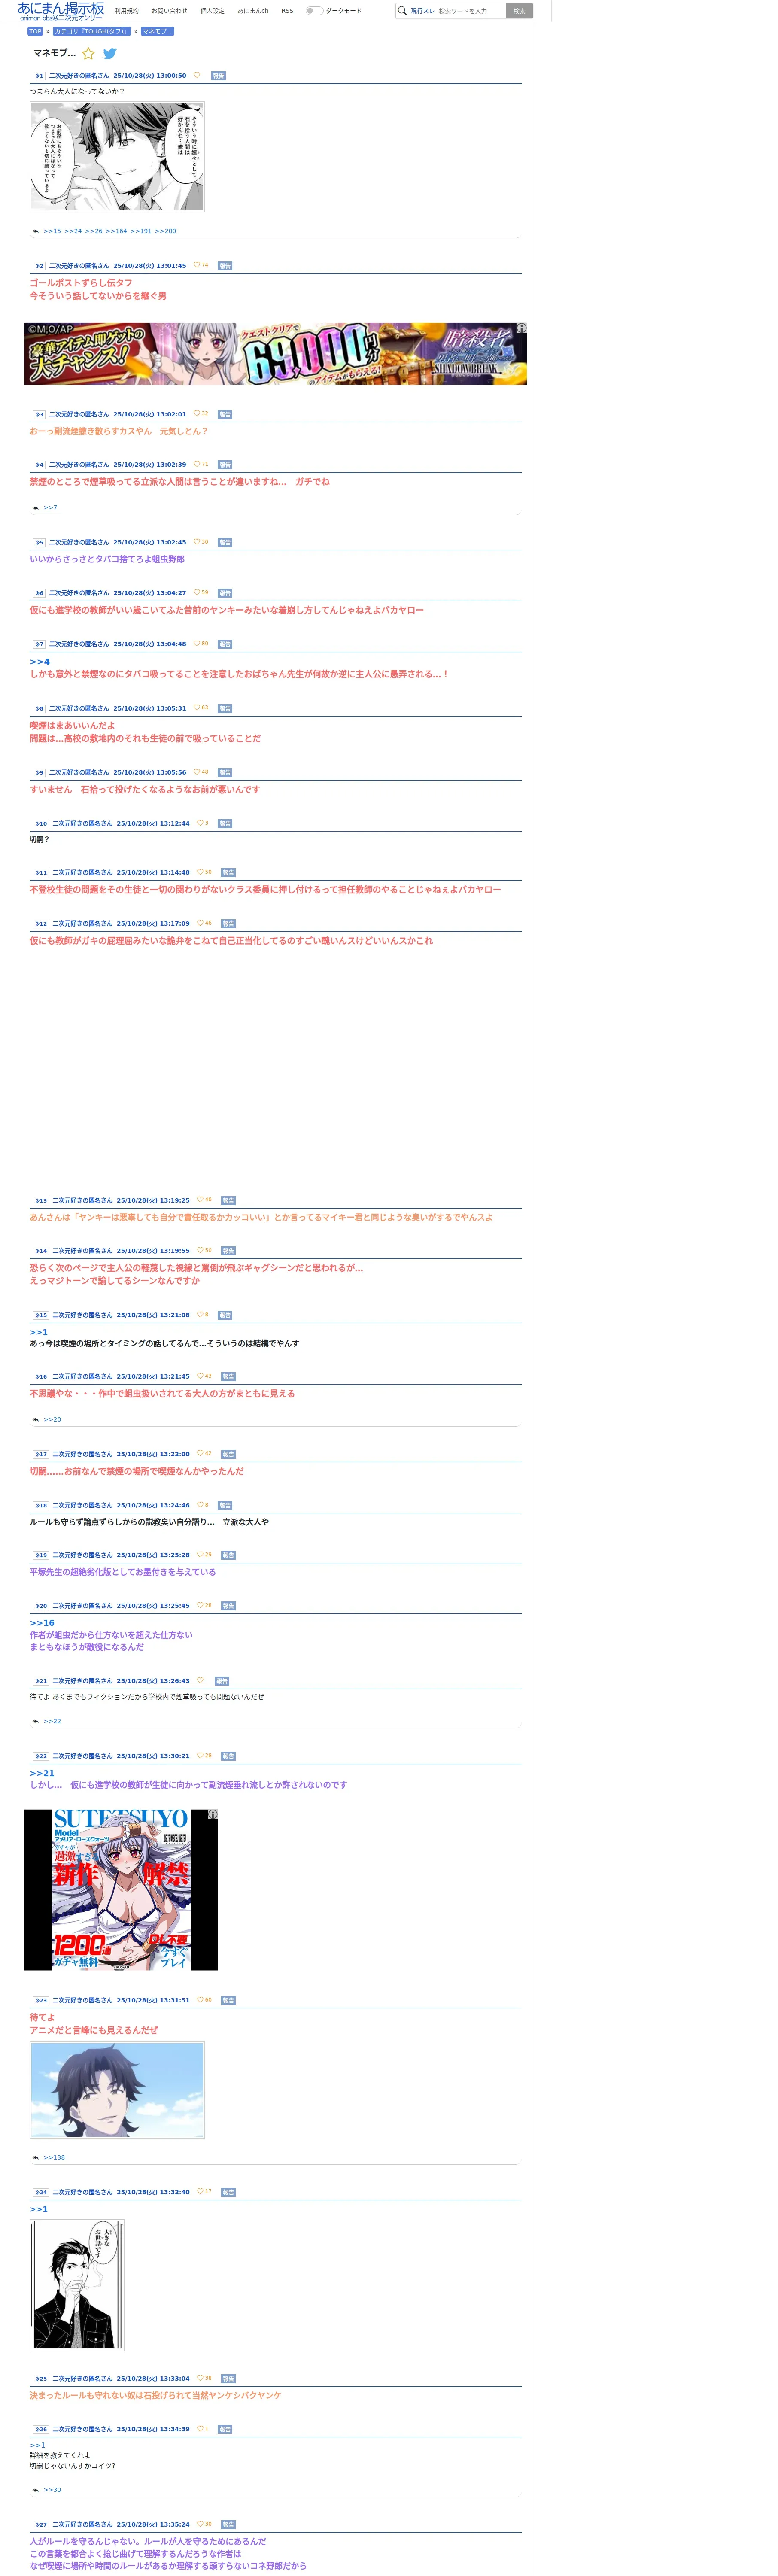Follow the >>22 reply link under post 21
The height and width of the screenshot is (2576, 778).
(52, 1721)
